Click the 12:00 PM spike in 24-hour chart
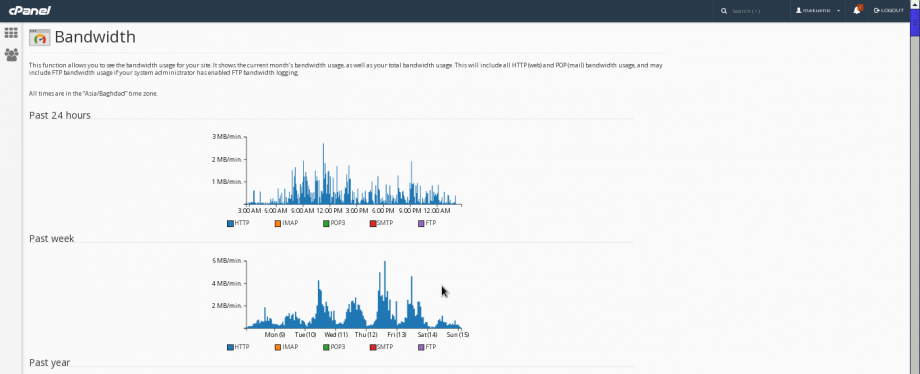 323,174
